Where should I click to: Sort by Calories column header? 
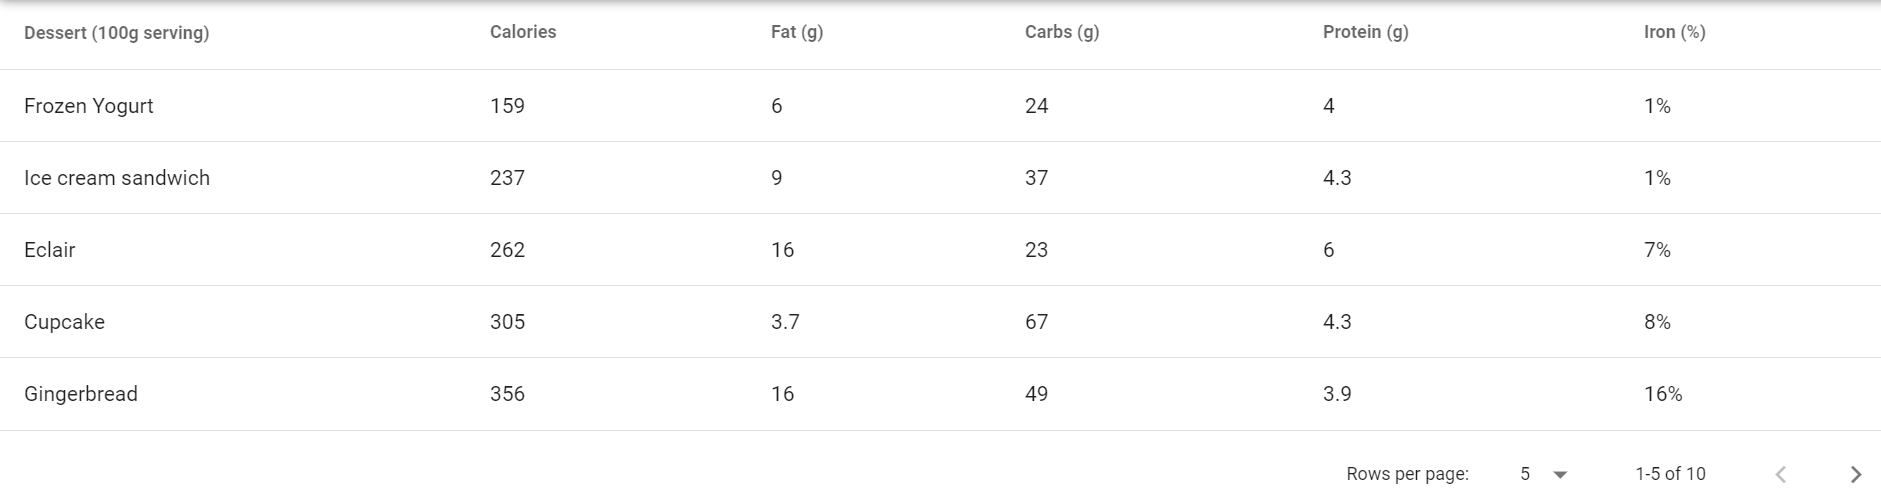523,32
